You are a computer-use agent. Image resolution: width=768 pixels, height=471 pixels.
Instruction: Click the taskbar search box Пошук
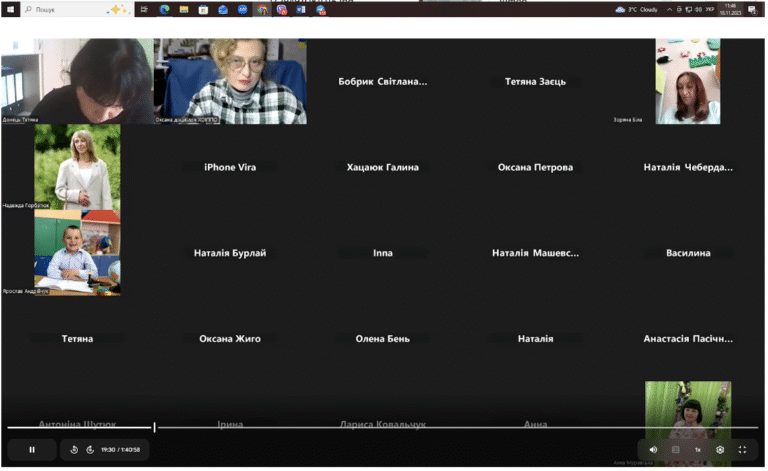pyautogui.click(x=77, y=9)
